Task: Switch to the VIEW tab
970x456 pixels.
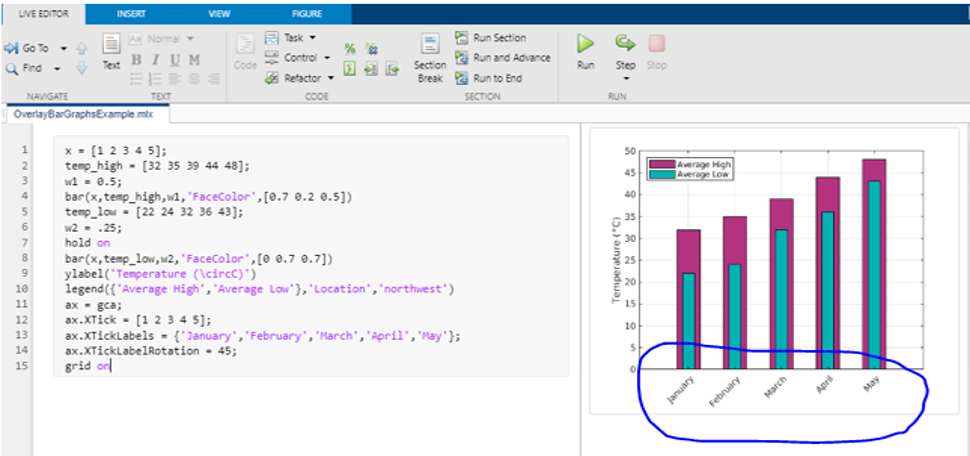Action: [x=220, y=14]
